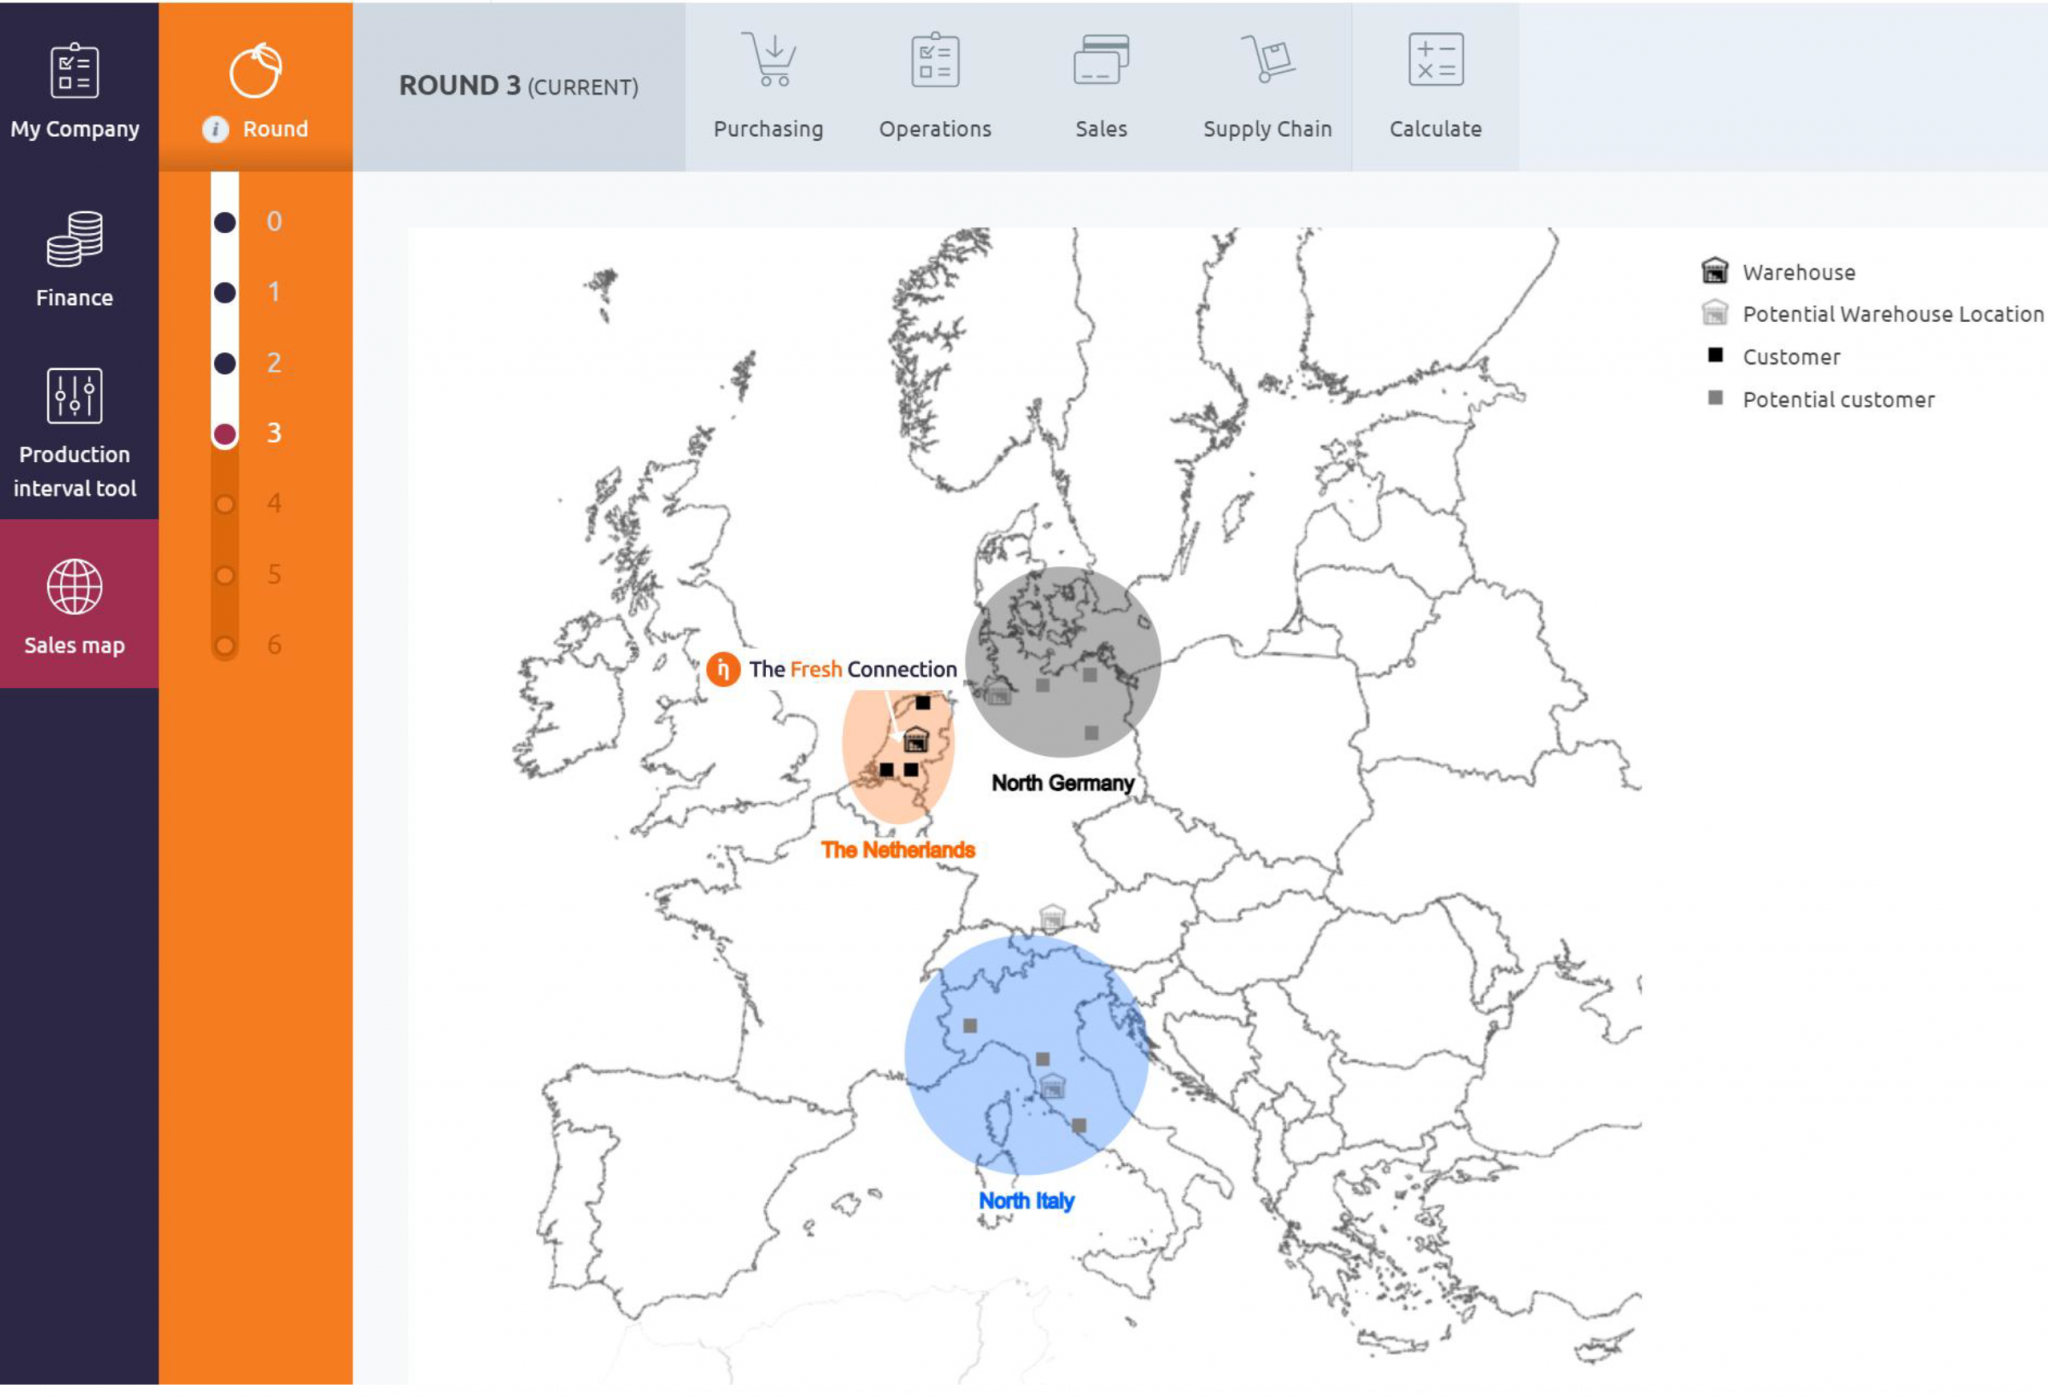Click the North Germany region label

[x=1062, y=783]
